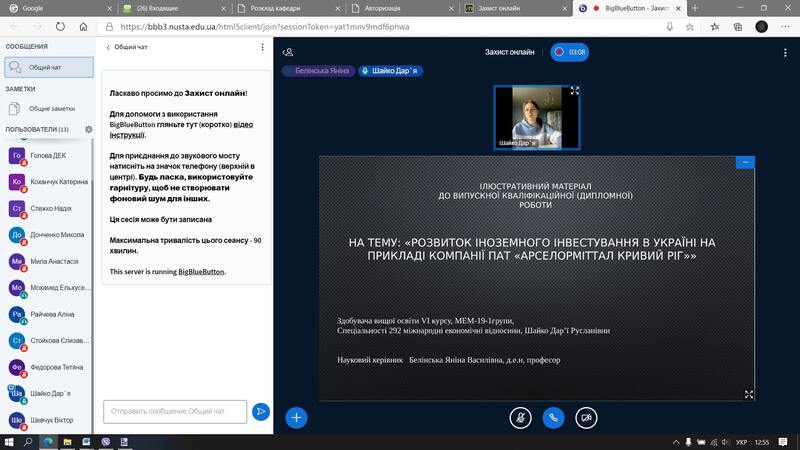Click the Го avatar icon
The width and height of the screenshot is (800, 450).
pos(17,156)
